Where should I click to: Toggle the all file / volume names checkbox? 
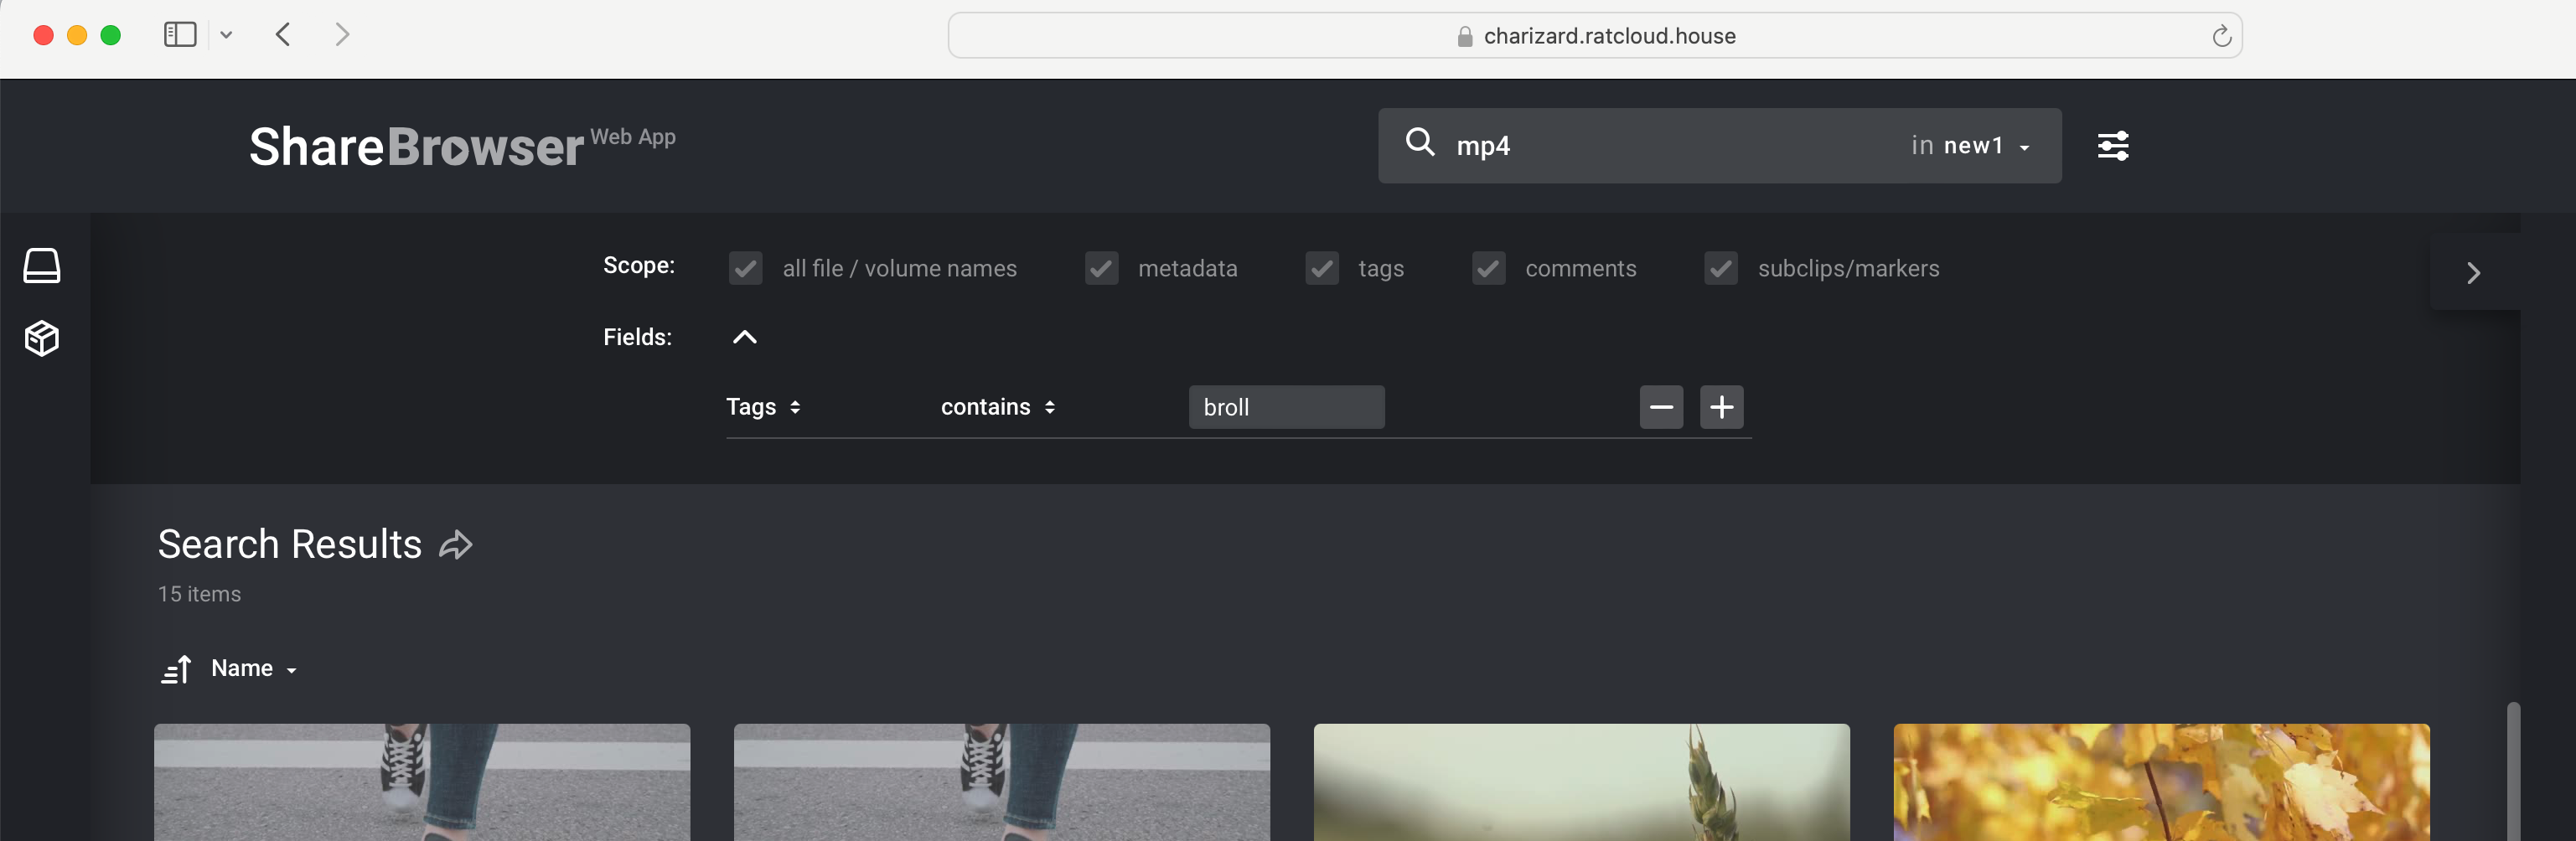point(745,268)
